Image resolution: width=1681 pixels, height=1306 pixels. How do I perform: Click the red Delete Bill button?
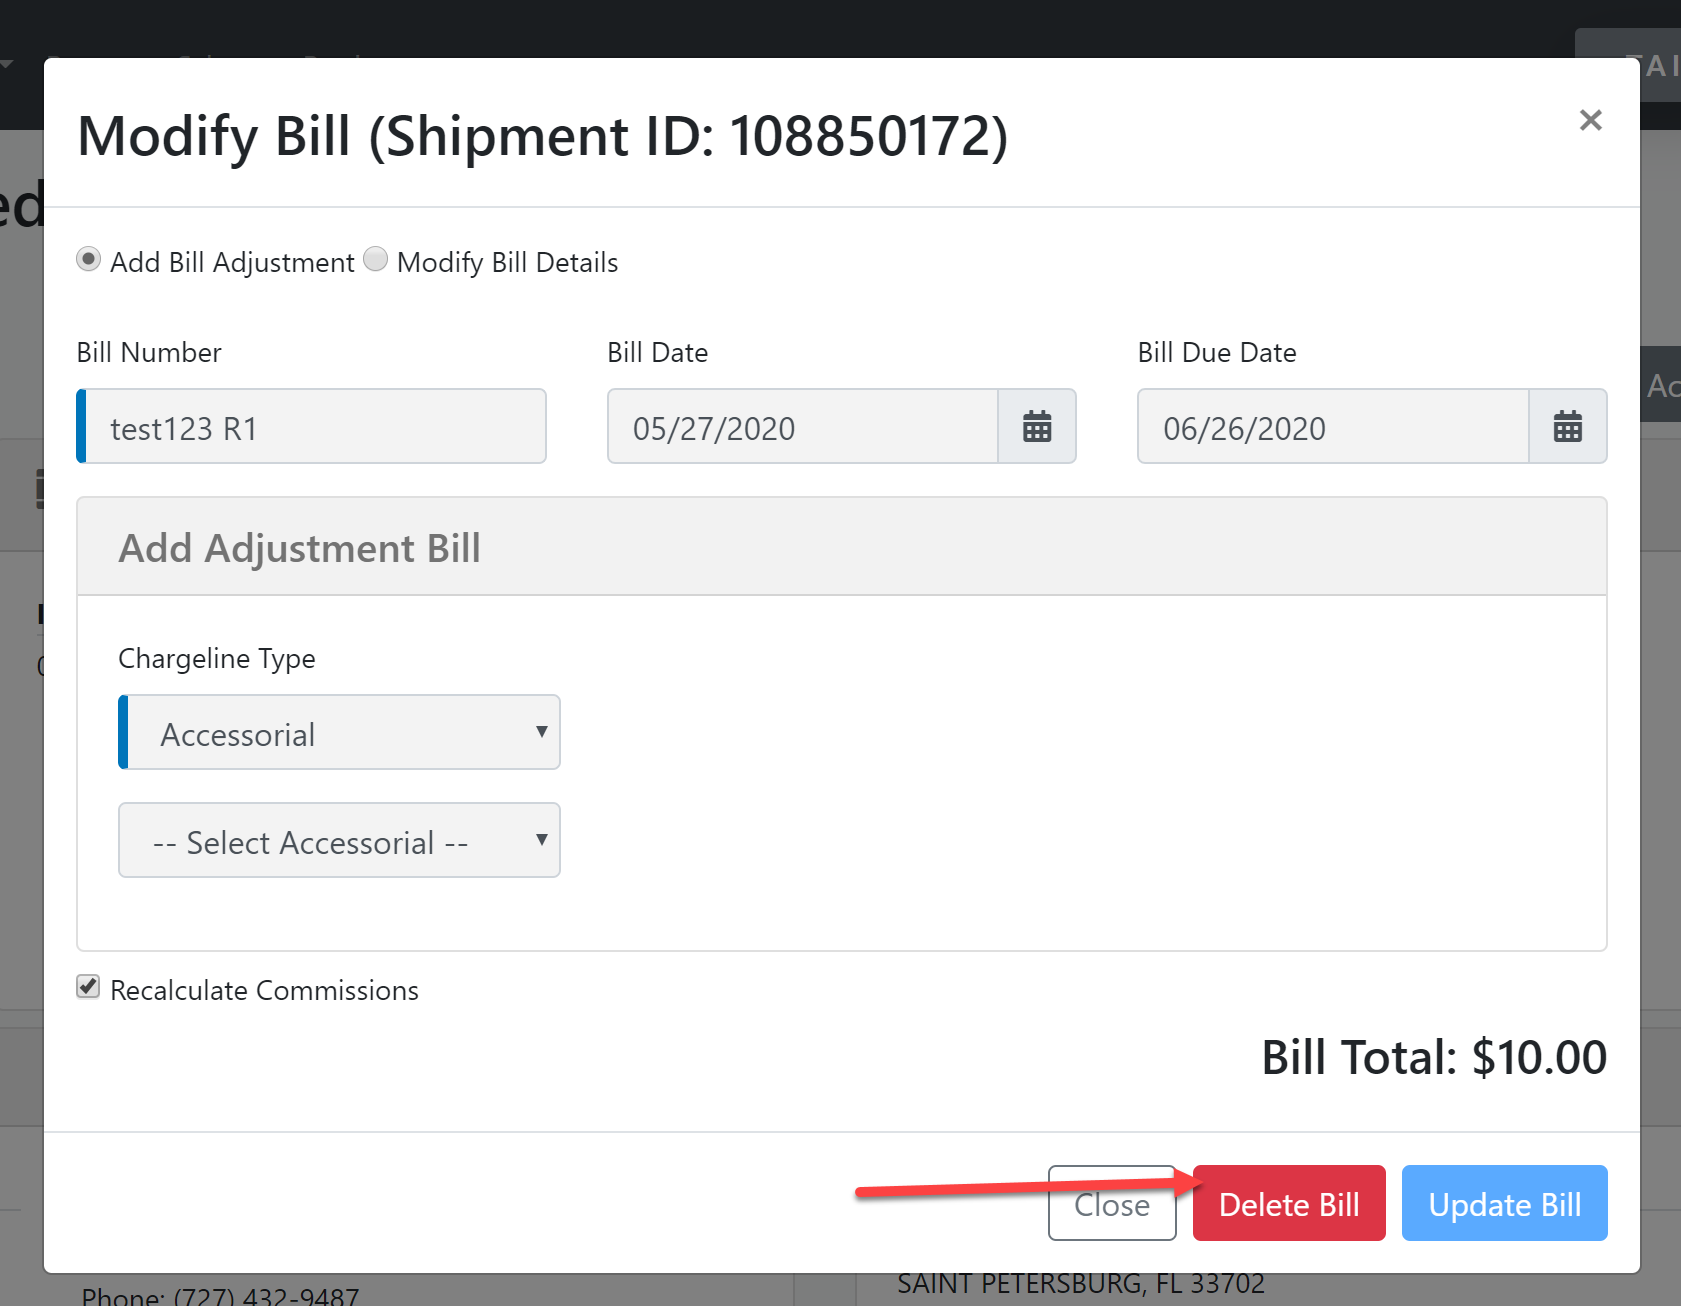point(1289,1203)
